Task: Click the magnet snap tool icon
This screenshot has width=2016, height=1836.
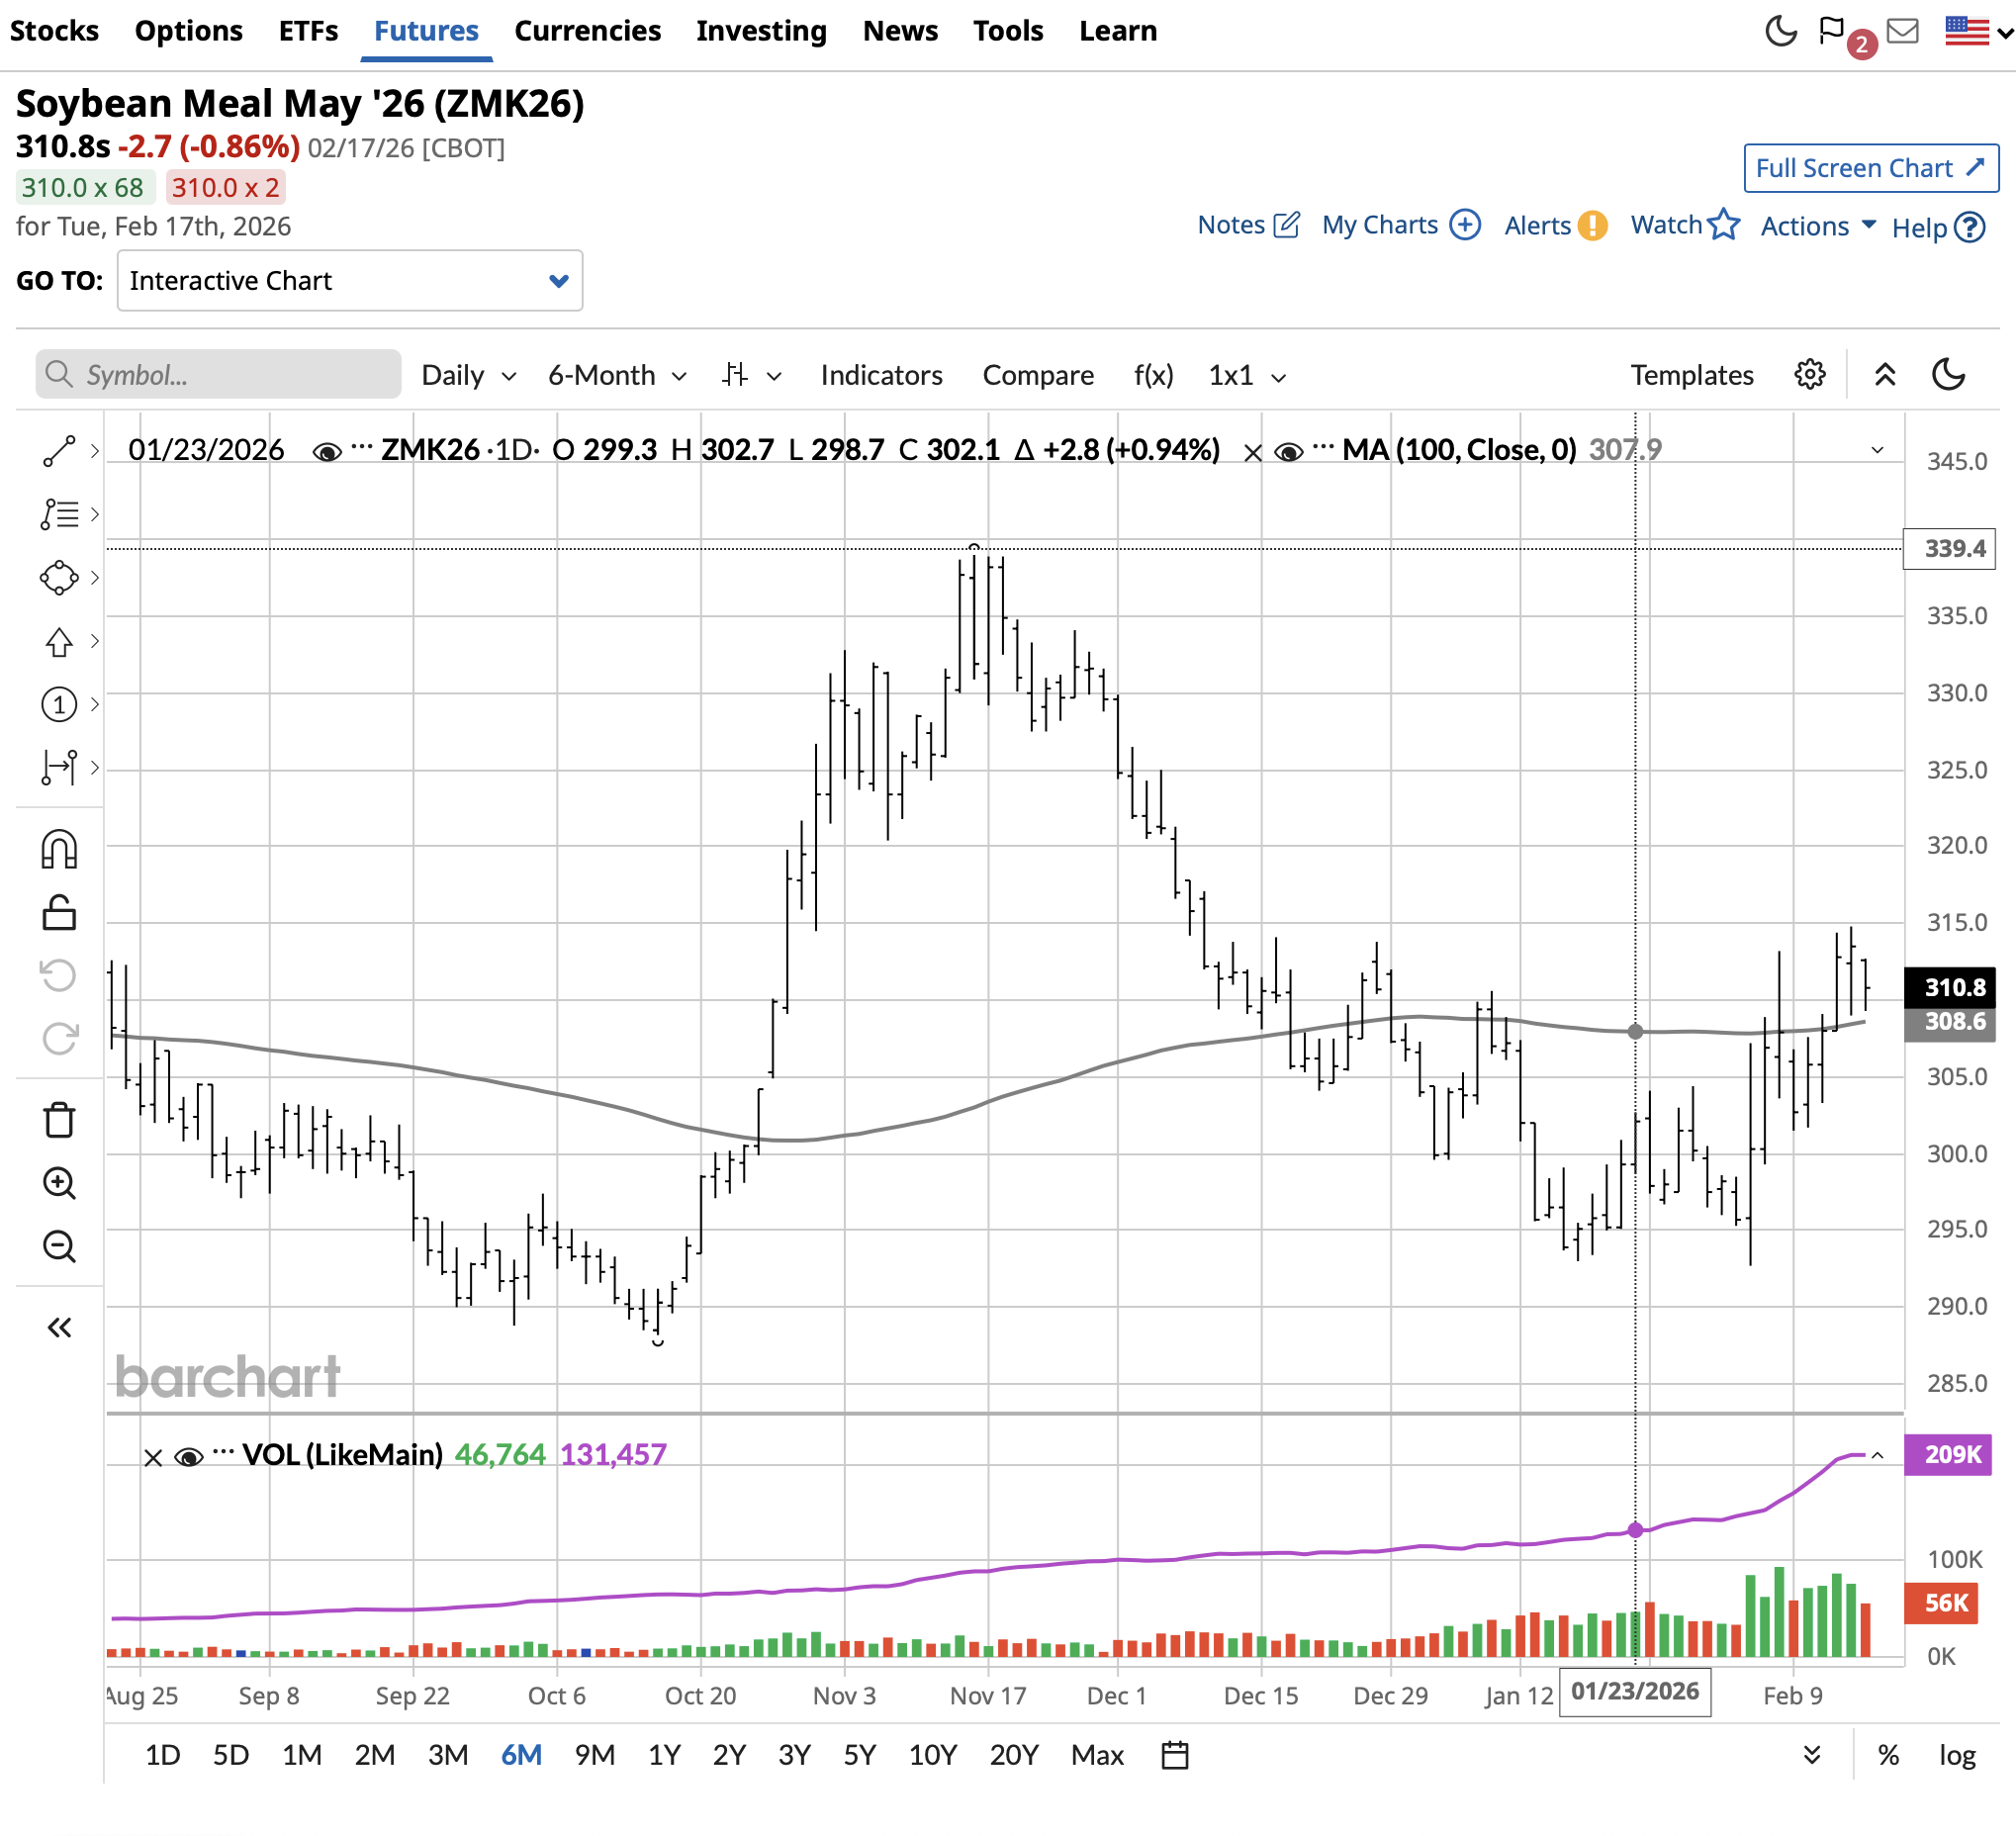Action: tap(59, 850)
